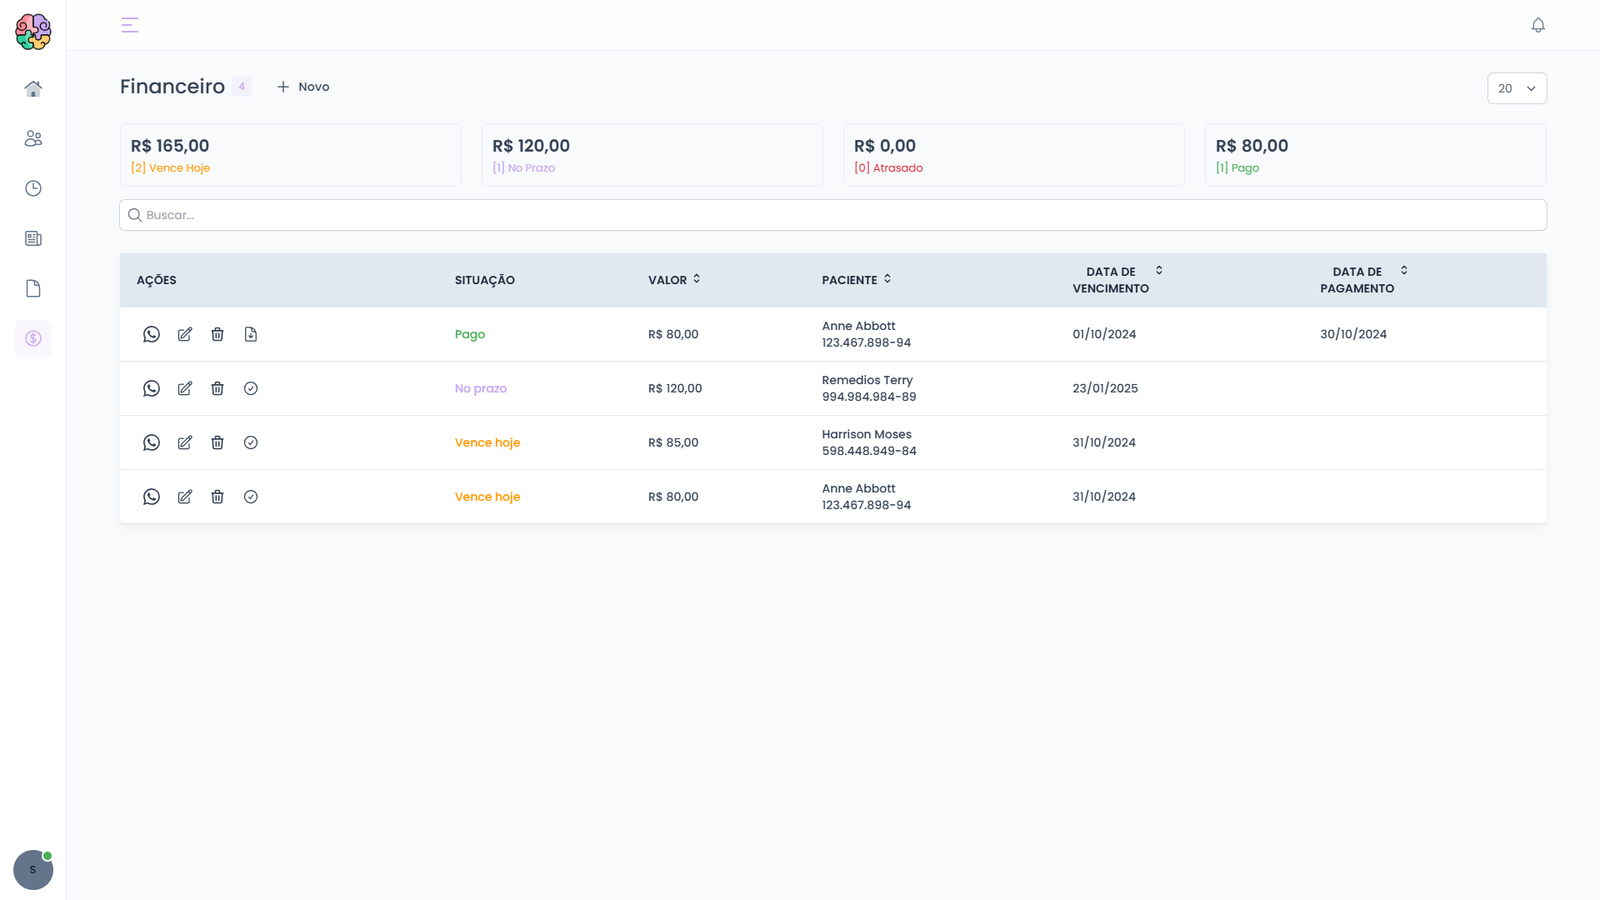Mark Anne Abbott's pending R$ 80,00 as paid

coord(251,497)
